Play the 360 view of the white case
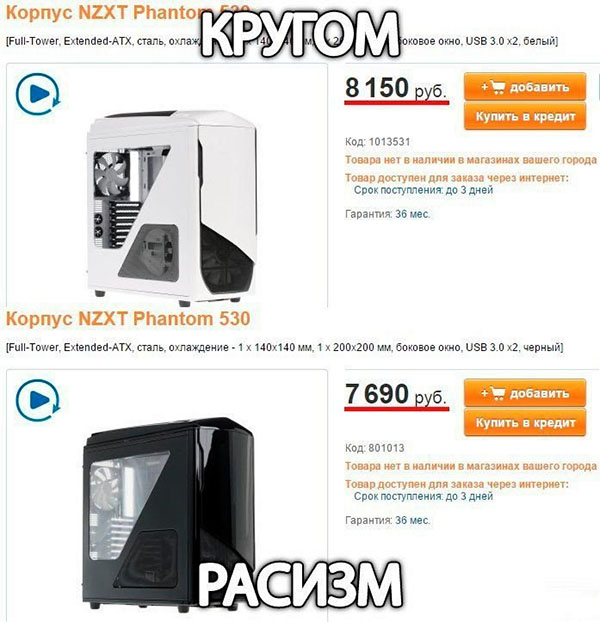The image size is (600, 622). (x=38, y=94)
